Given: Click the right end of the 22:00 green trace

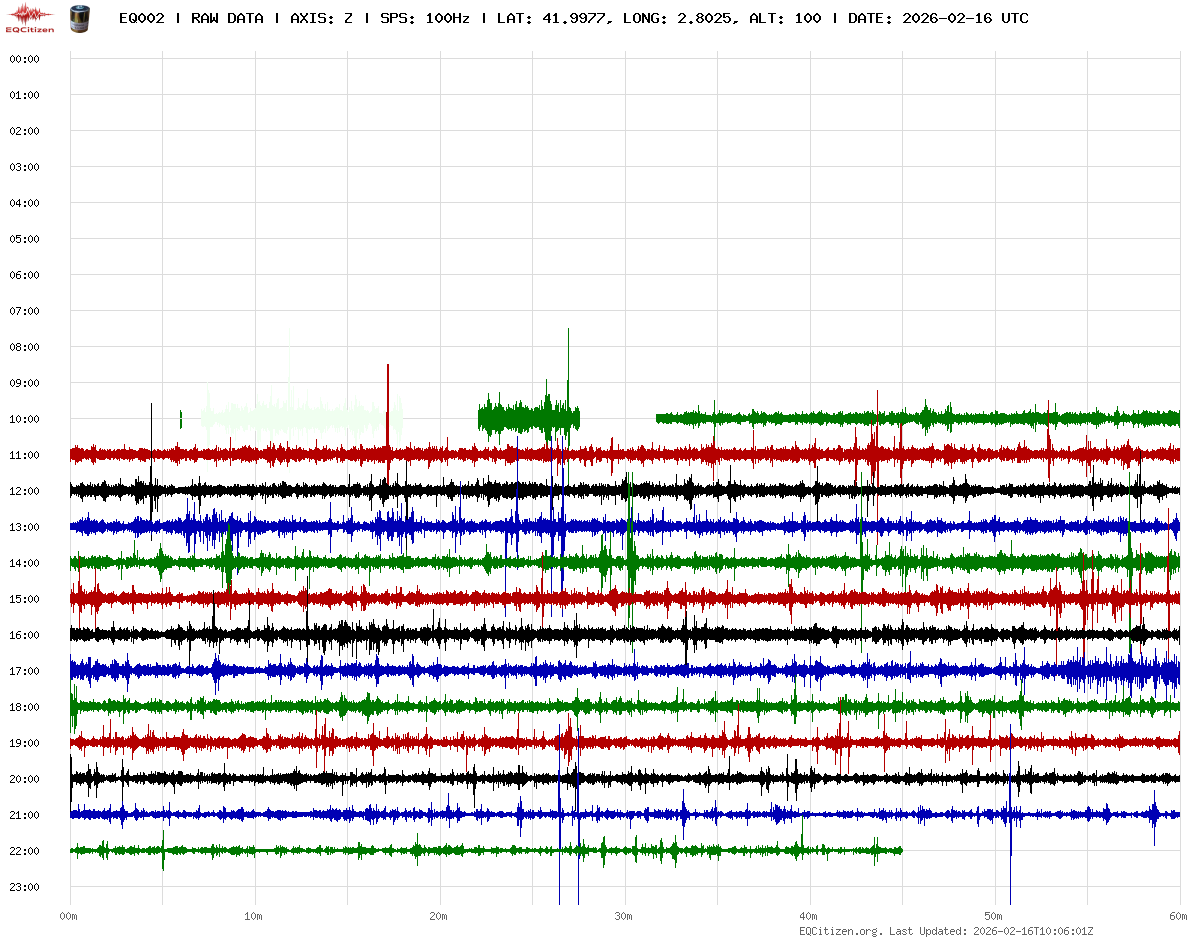Looking at the screenshot, I should point(899,850).
